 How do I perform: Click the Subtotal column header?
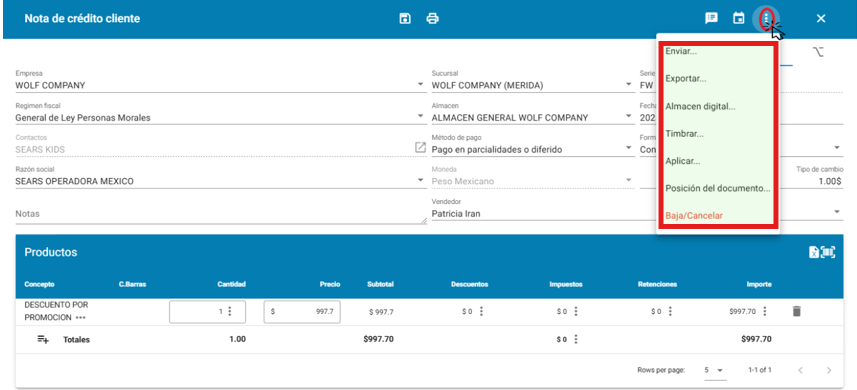[x=380, y=284]
